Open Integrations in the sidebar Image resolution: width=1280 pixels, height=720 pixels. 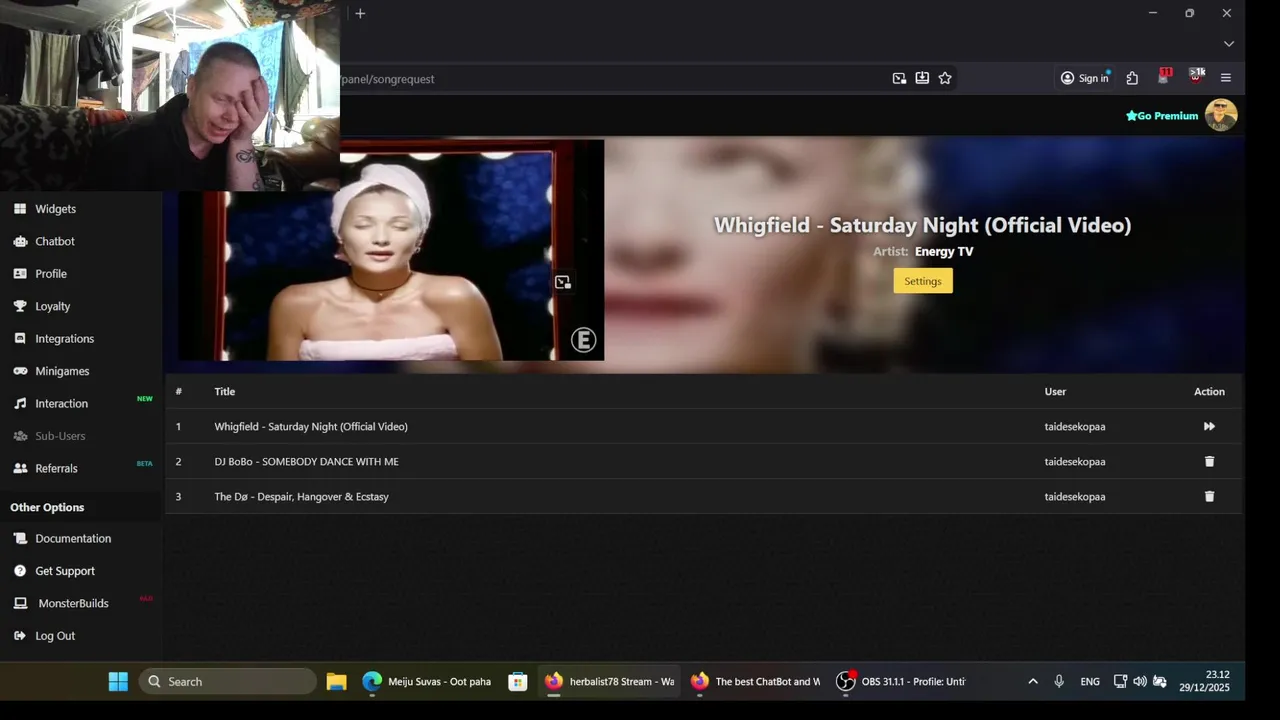coord(64,339)
